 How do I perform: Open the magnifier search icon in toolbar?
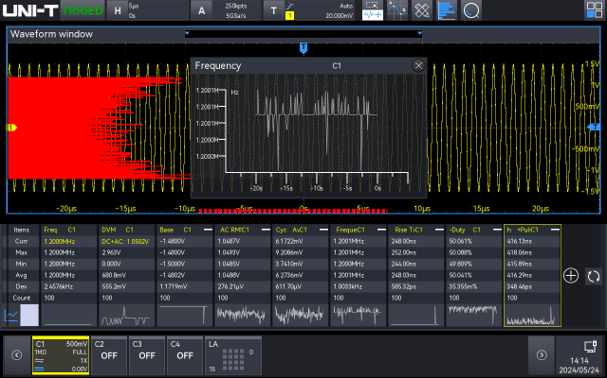(471, 10)
